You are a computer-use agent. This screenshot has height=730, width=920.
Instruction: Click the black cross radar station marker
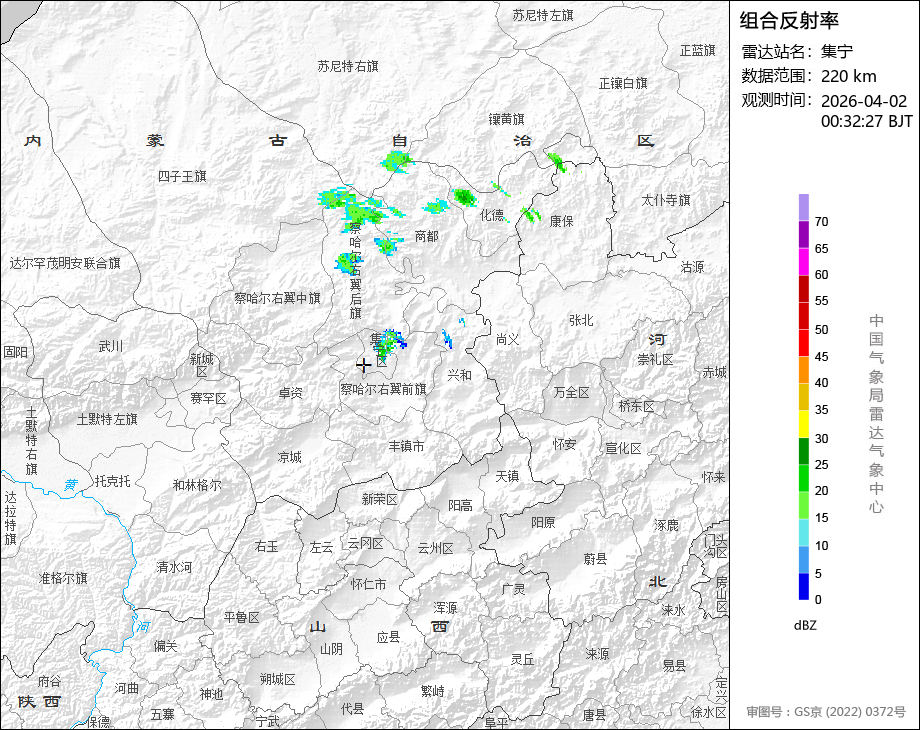tap(363, 366)
